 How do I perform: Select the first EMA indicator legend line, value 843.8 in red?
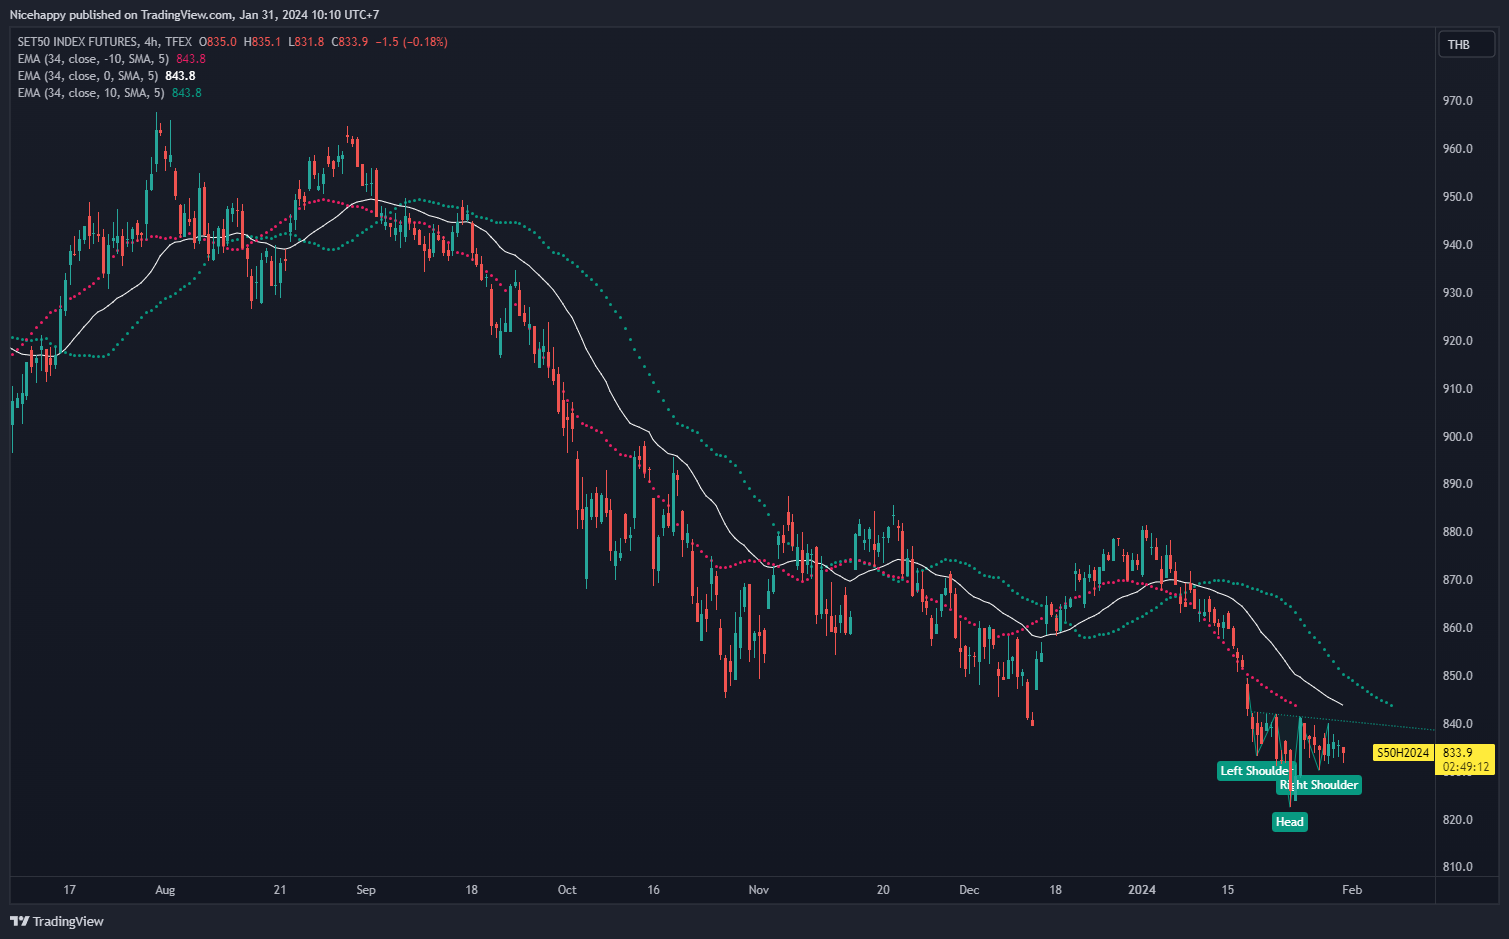(x=111, y=59)
